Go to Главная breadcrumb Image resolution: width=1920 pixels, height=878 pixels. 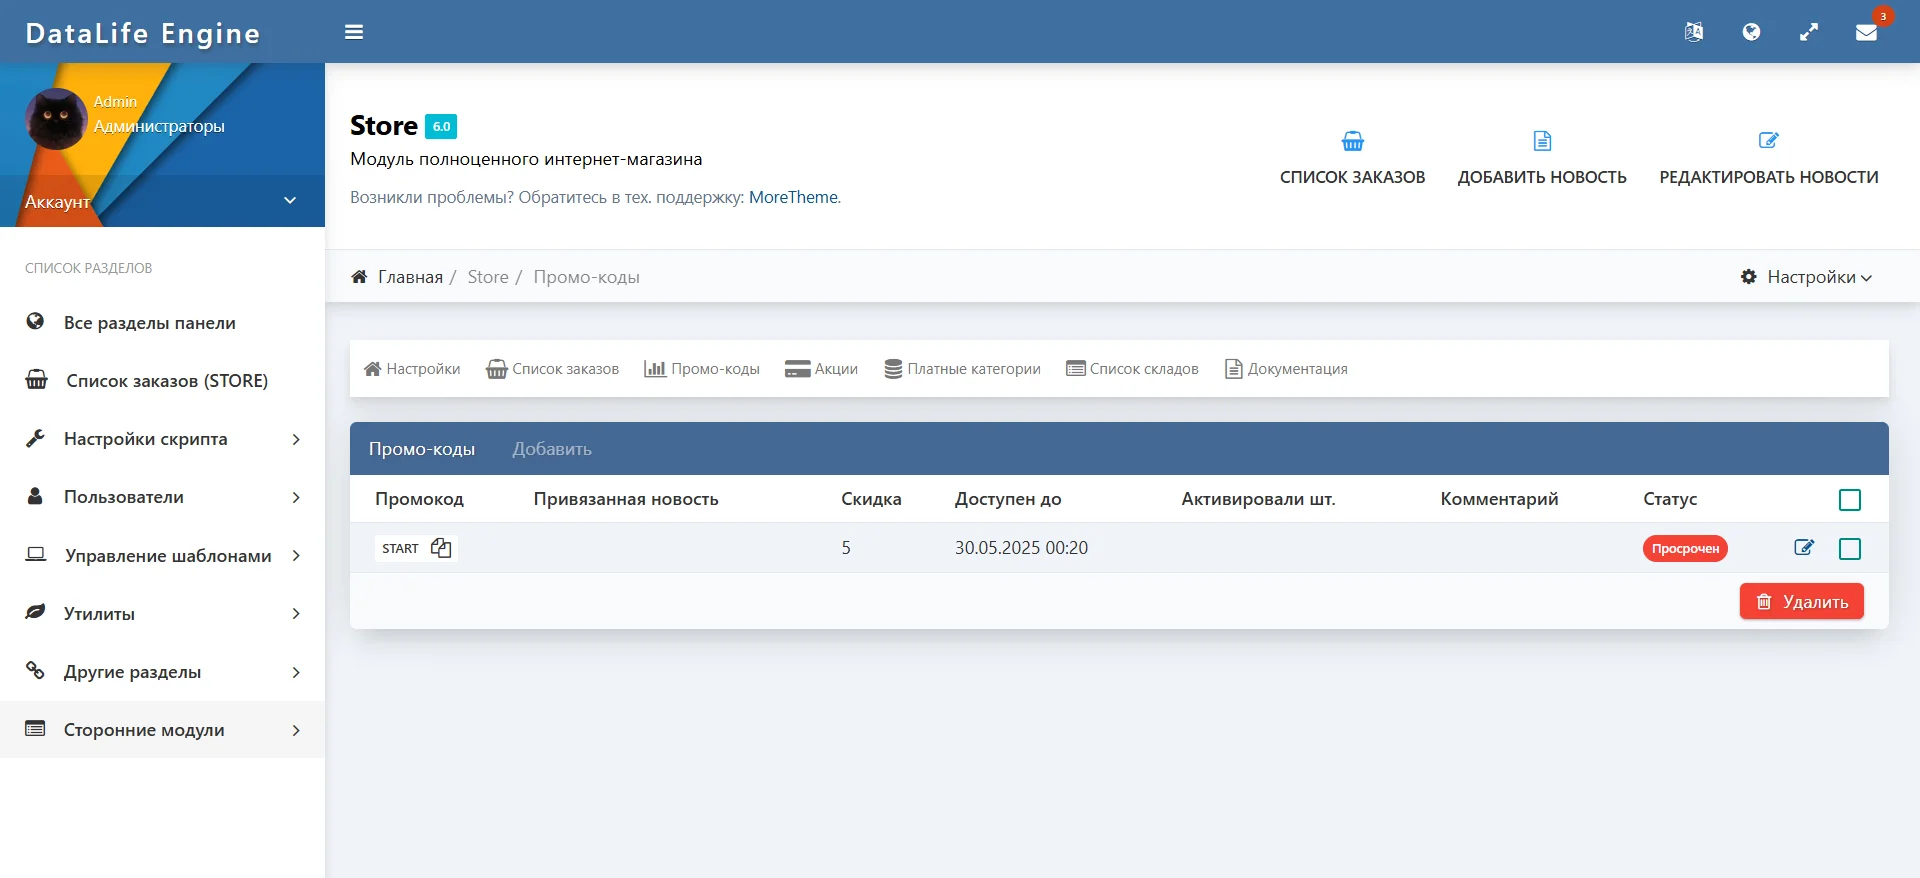coord(410,277)
